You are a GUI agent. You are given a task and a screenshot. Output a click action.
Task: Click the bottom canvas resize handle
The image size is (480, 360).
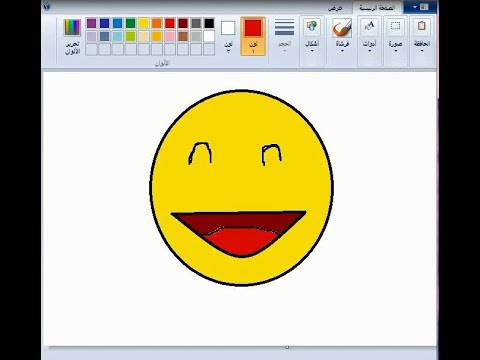coord(287,347)
